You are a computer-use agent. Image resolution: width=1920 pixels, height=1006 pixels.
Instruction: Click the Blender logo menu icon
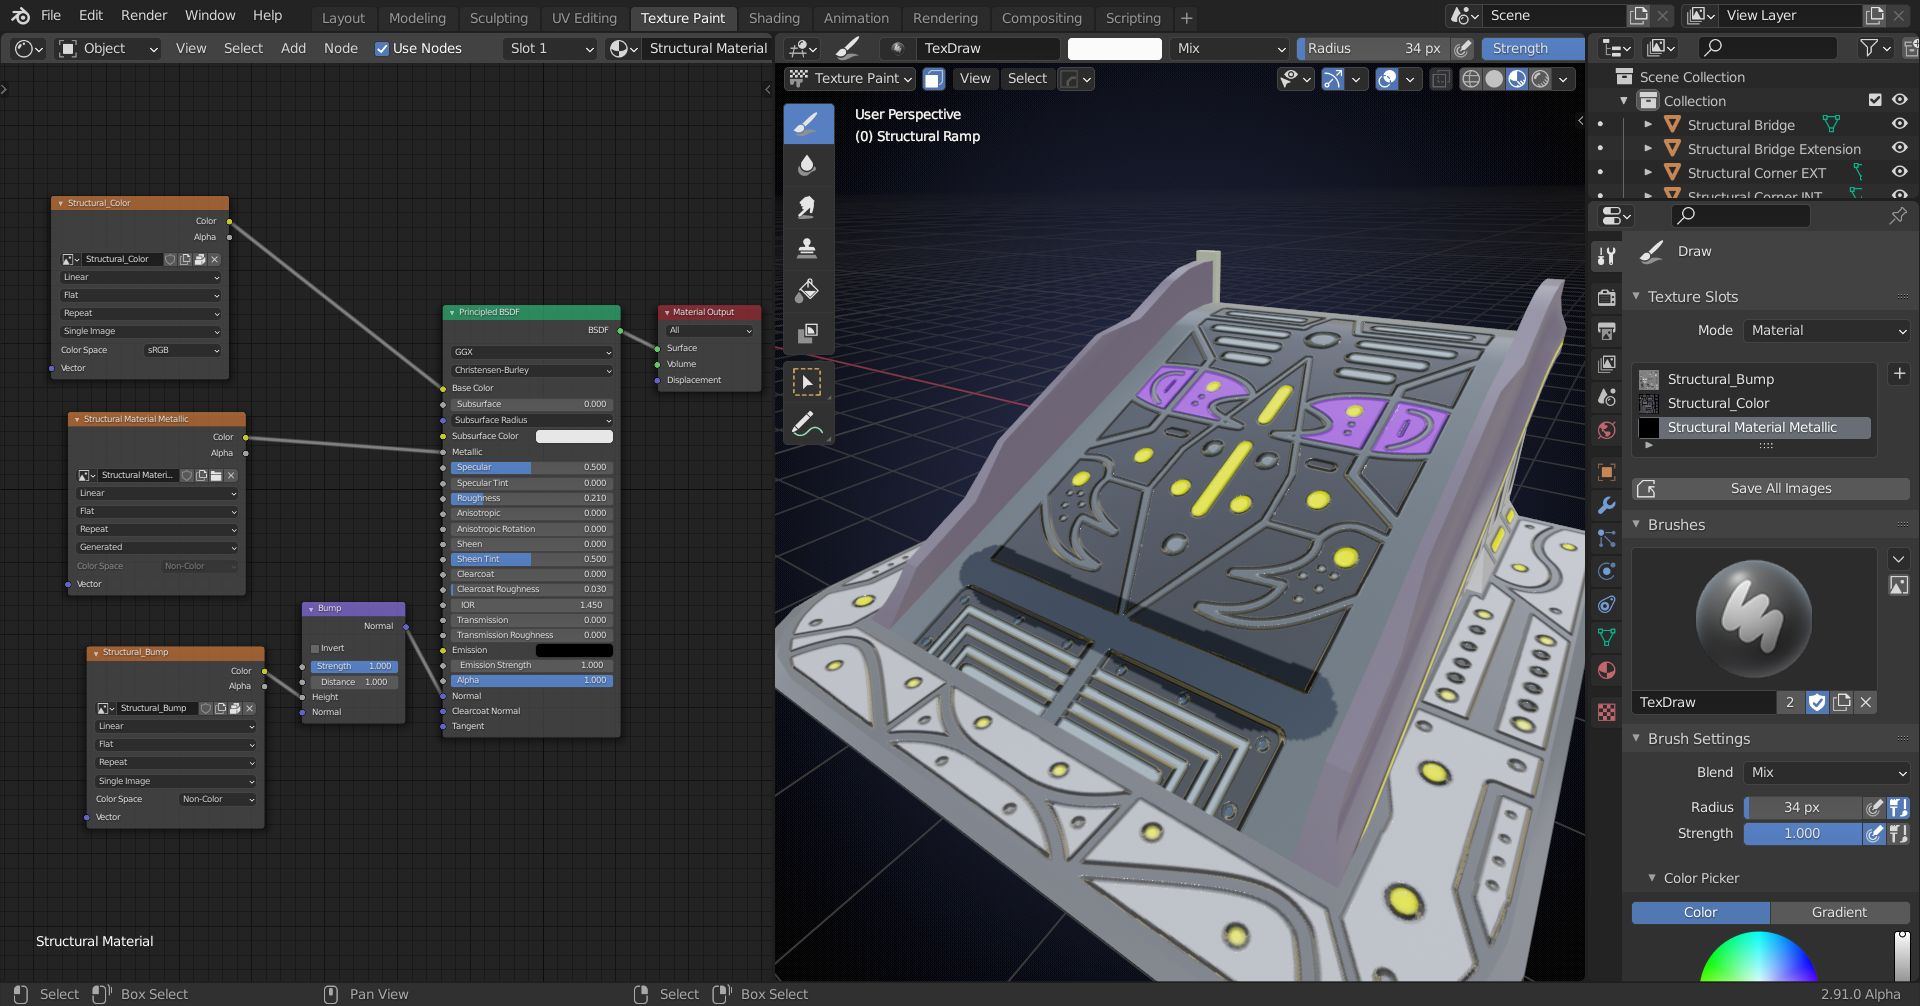(20, 16)
